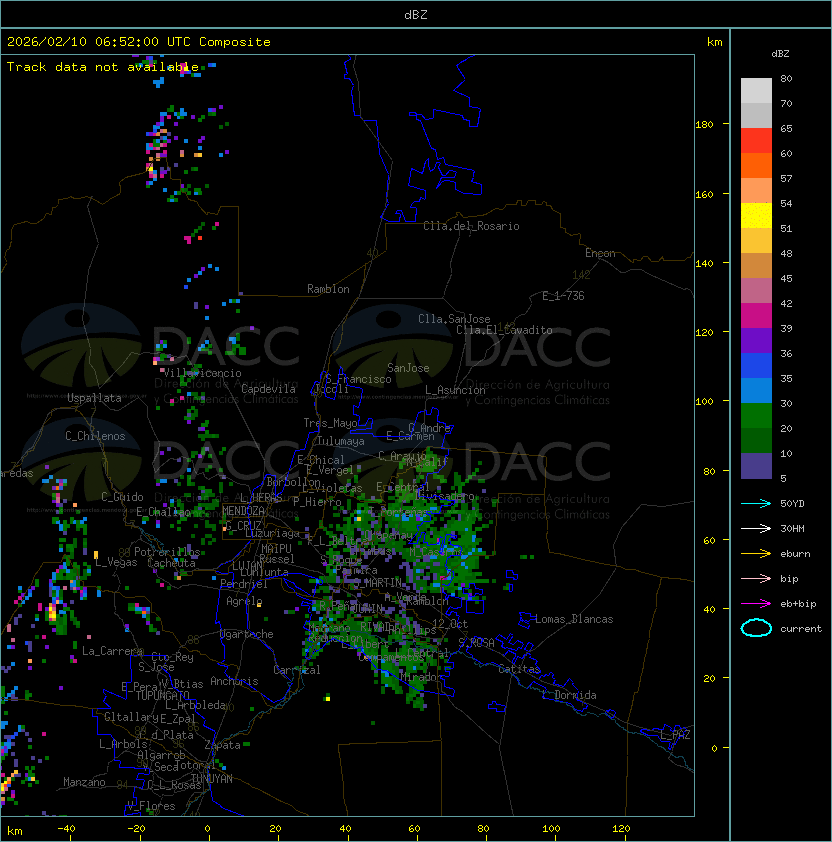Click the Capdevila map label
This screenshot has width=832, height=842.
268,389
